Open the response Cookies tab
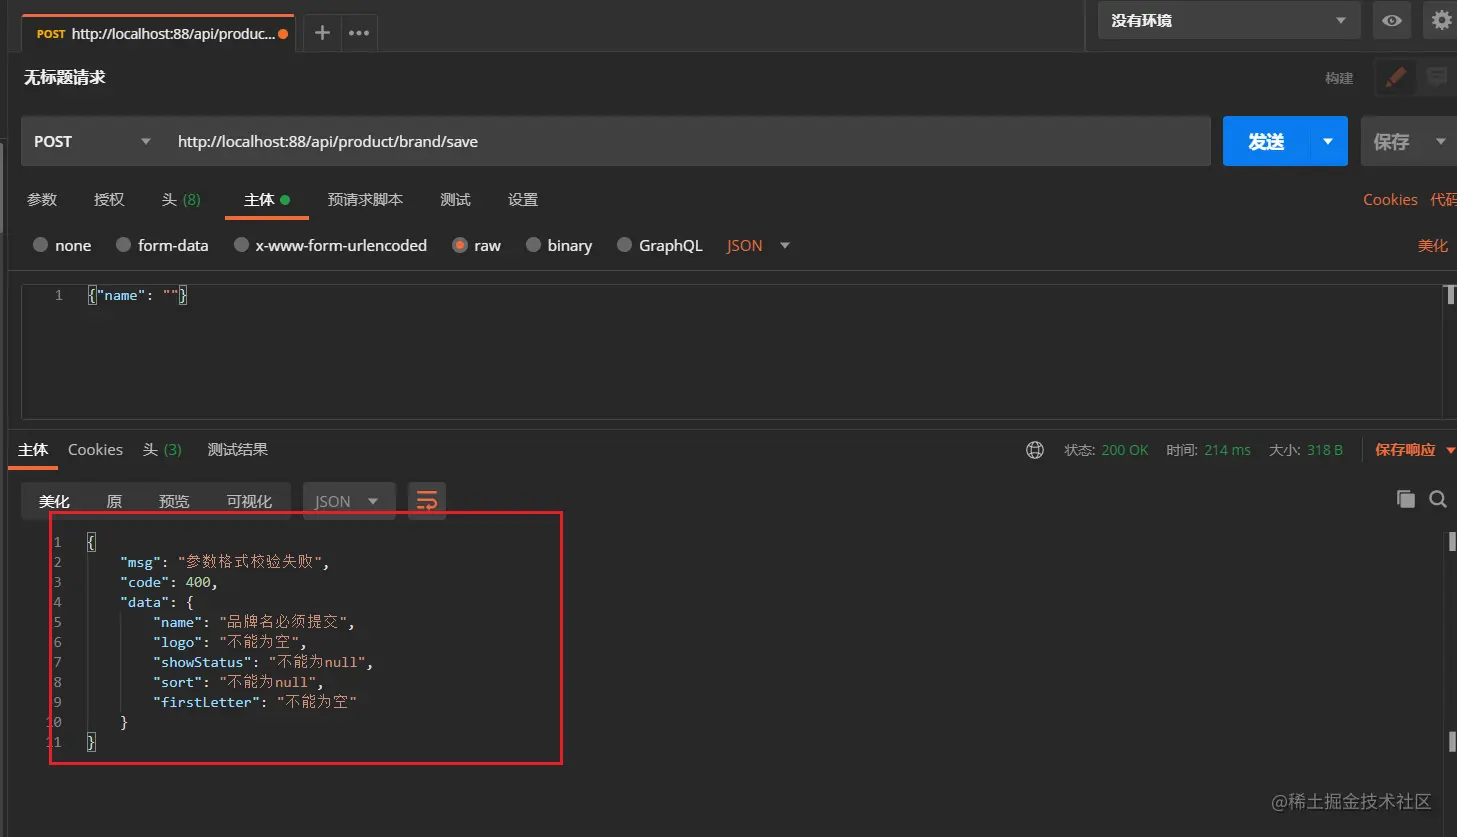Screen dimensions: 1457x837 click(95, 449)
